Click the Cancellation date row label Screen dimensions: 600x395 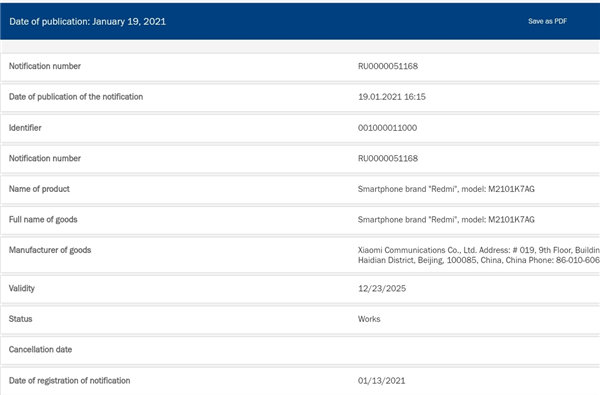coord(41,349)
